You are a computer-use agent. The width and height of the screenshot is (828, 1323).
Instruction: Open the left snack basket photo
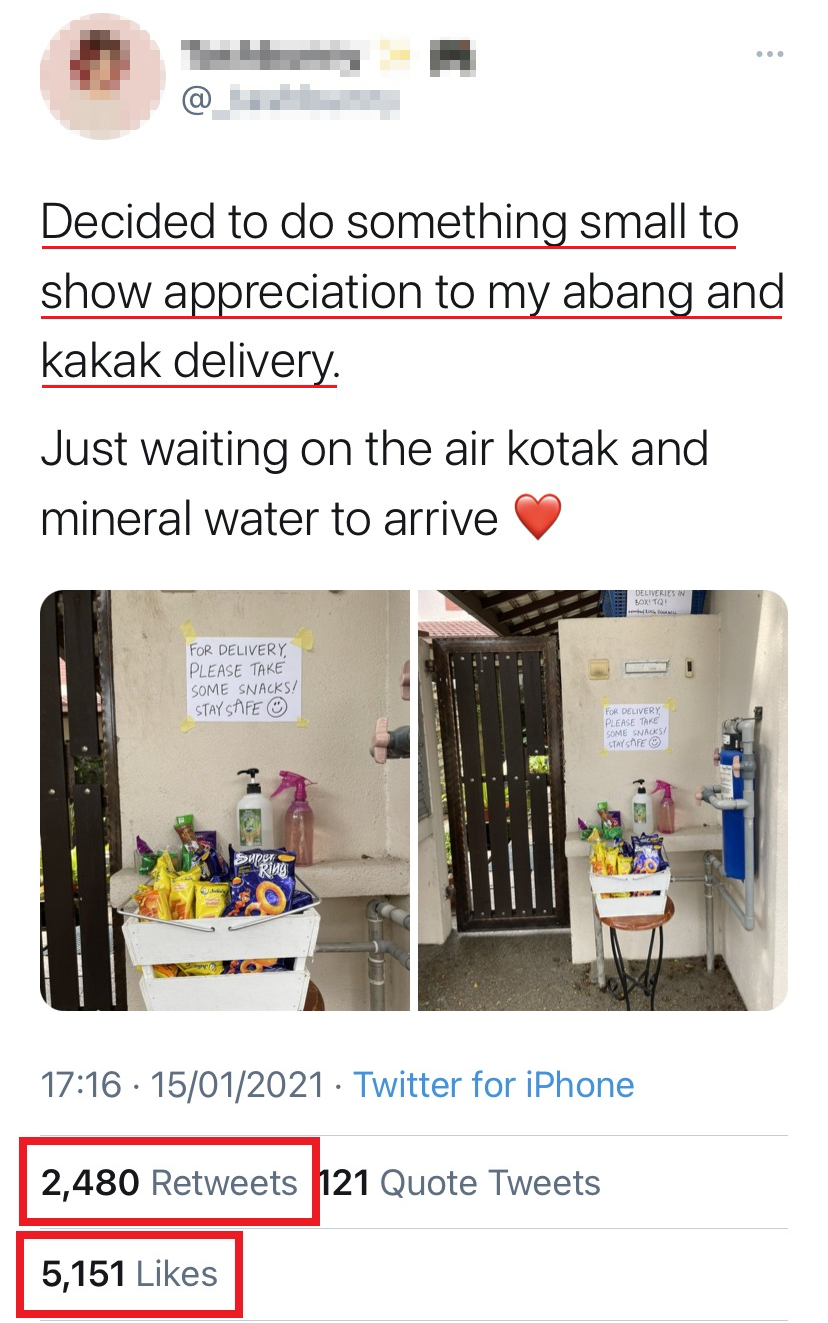[x=225, y=800]
